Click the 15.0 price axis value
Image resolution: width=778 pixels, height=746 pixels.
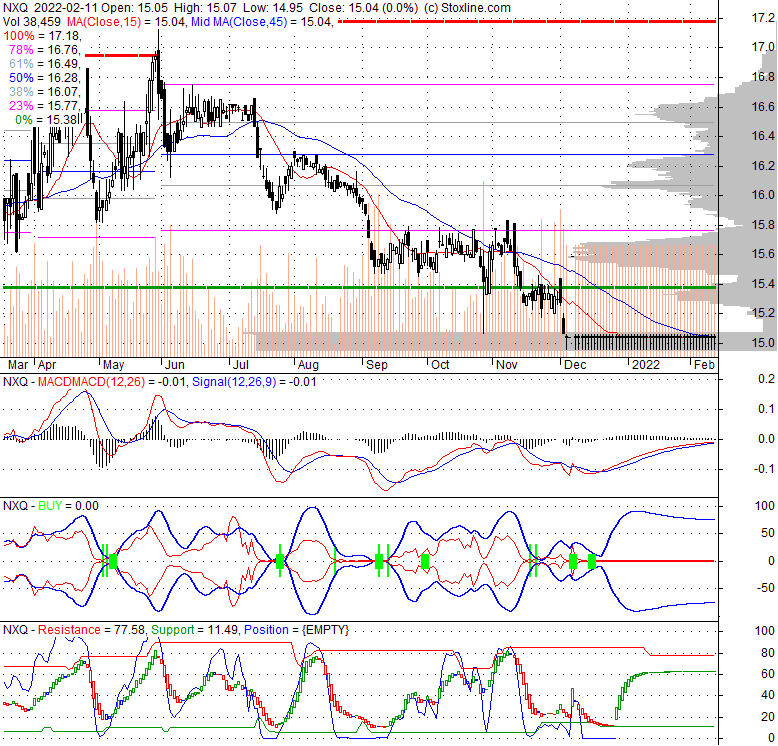tap(763, 343)
